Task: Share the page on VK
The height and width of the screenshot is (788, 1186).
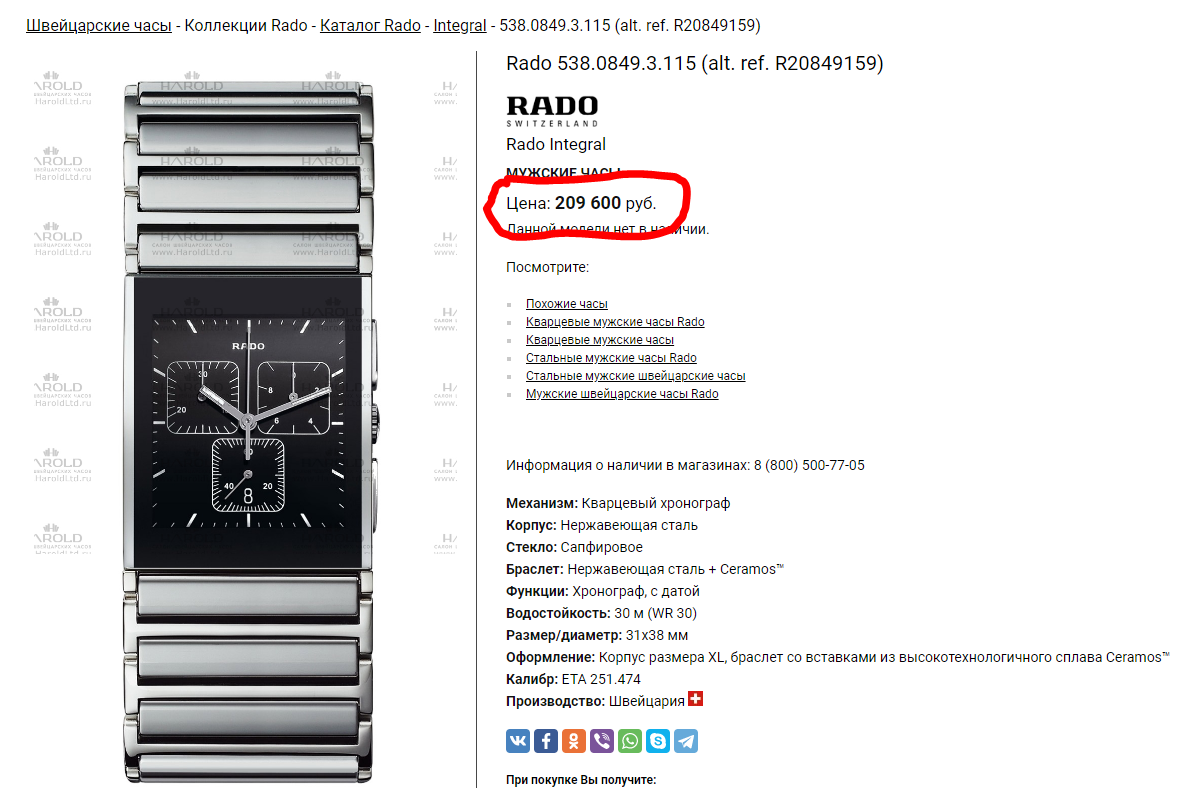Action: click(x=518, y=740)
